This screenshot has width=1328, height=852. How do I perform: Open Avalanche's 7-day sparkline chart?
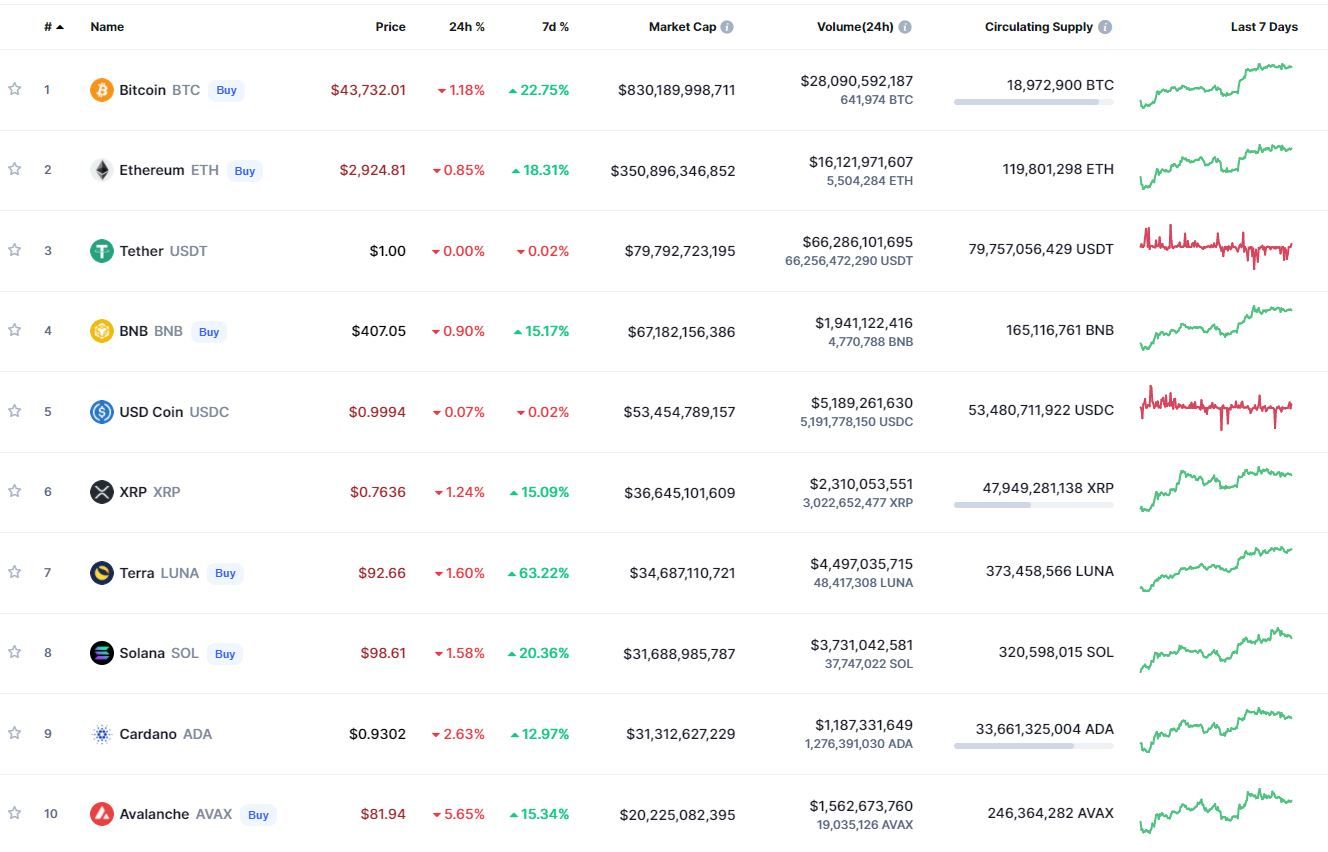pos(1216,811)
